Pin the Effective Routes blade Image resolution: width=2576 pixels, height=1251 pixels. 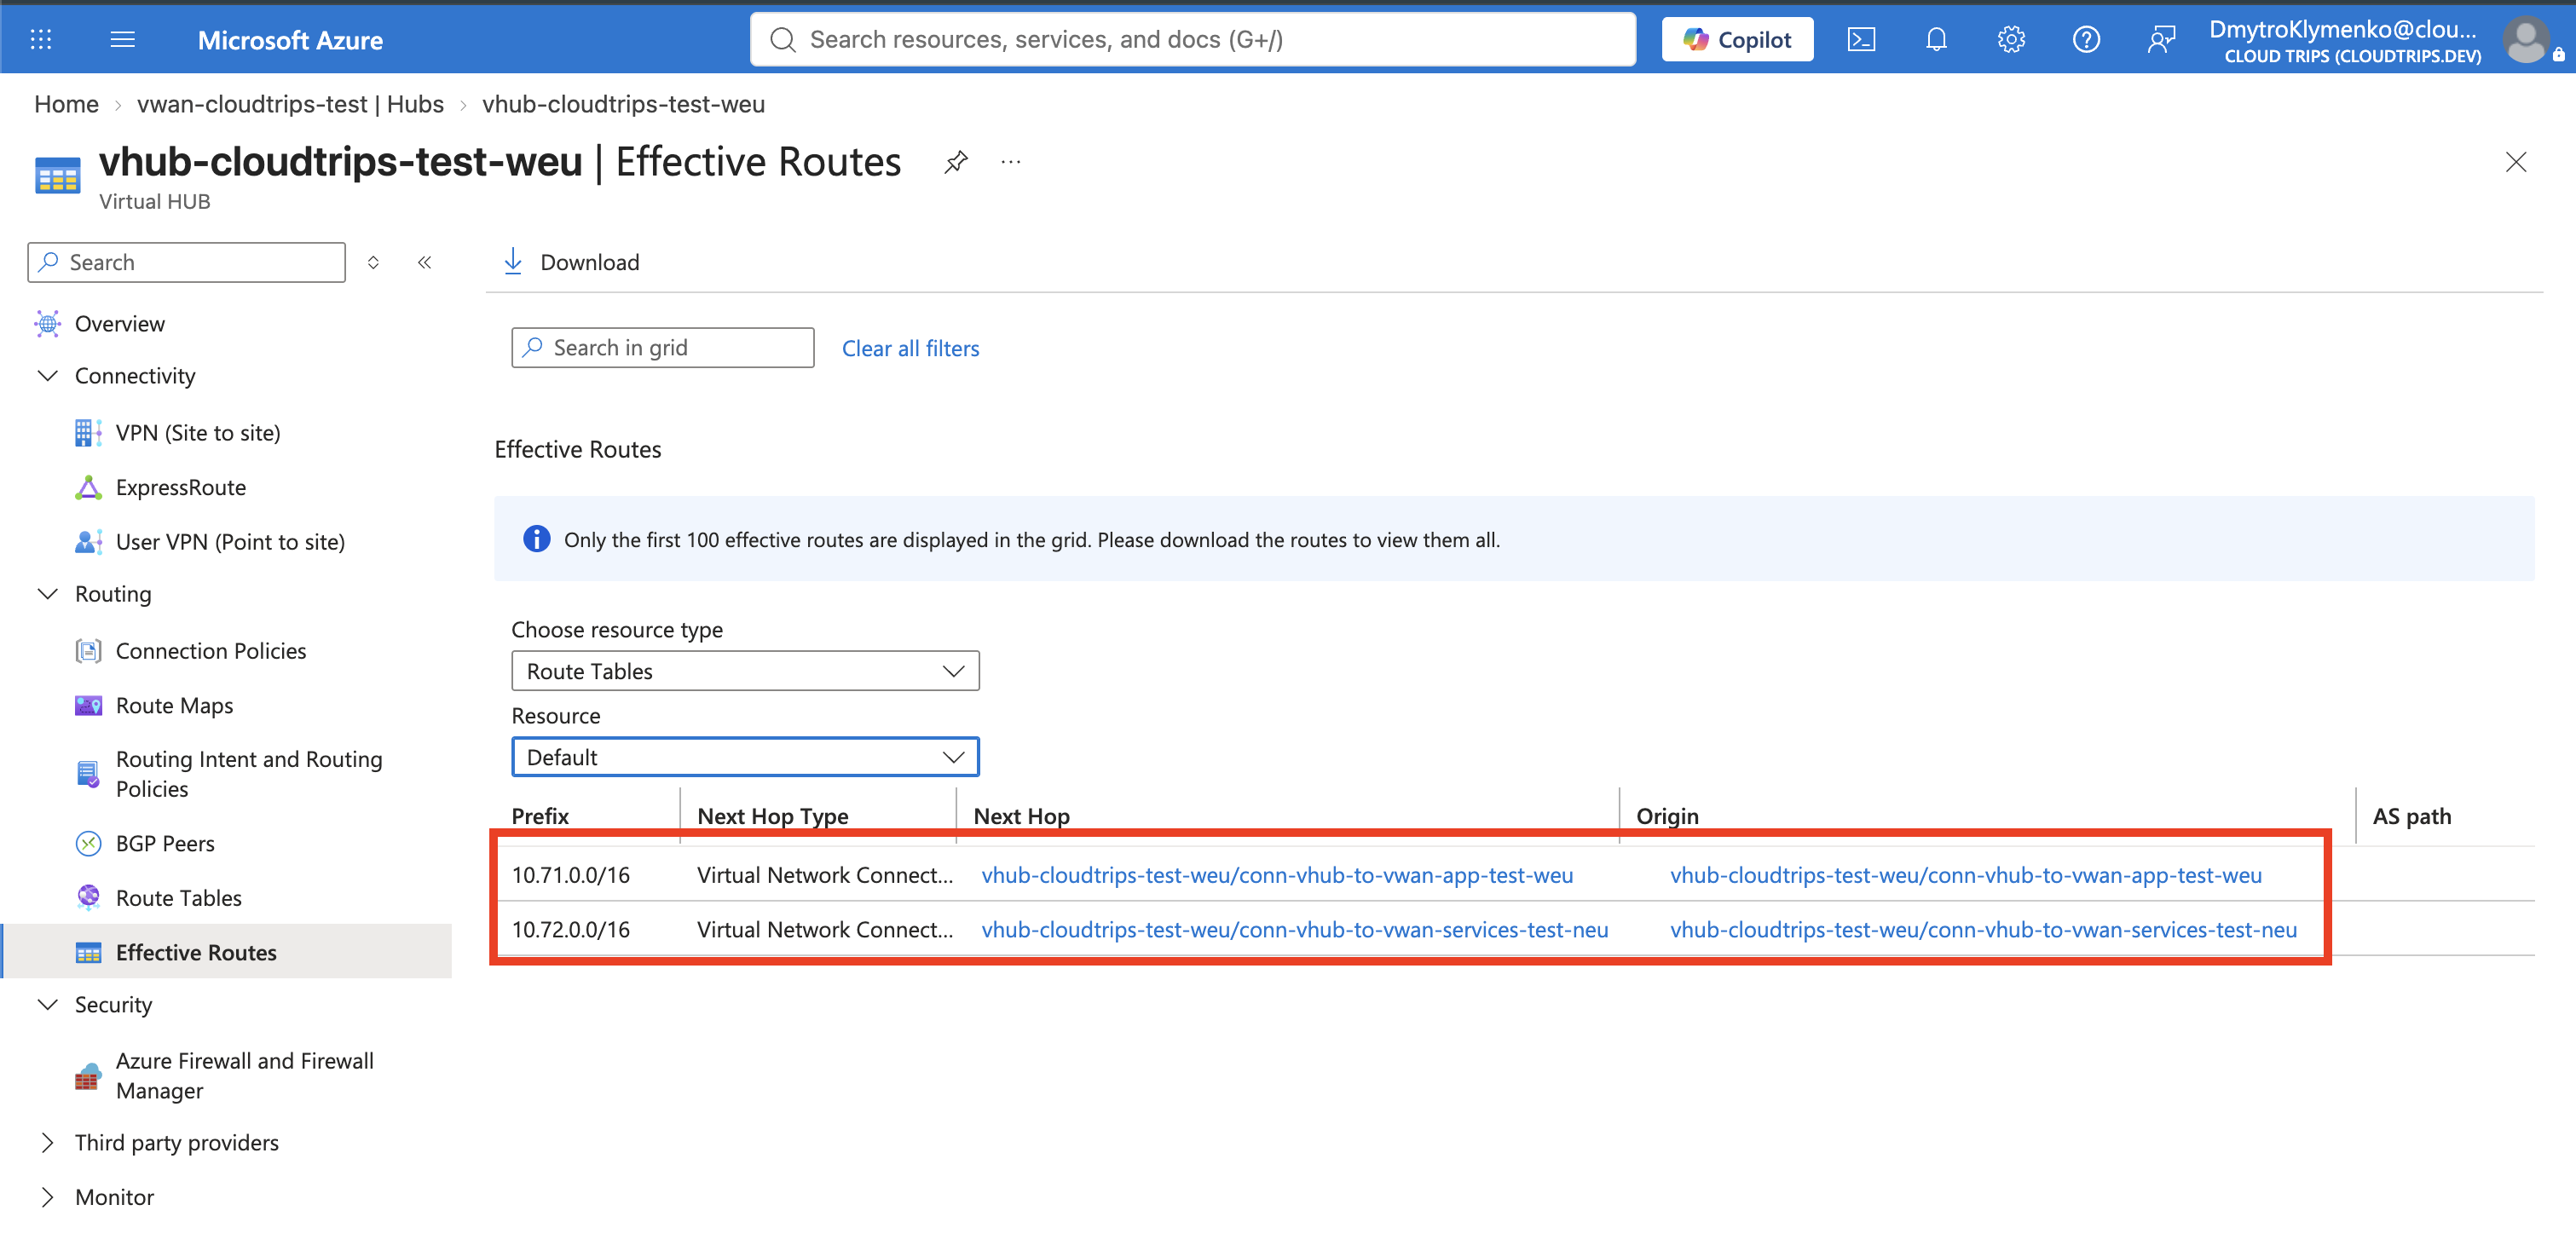coord(956,162)
